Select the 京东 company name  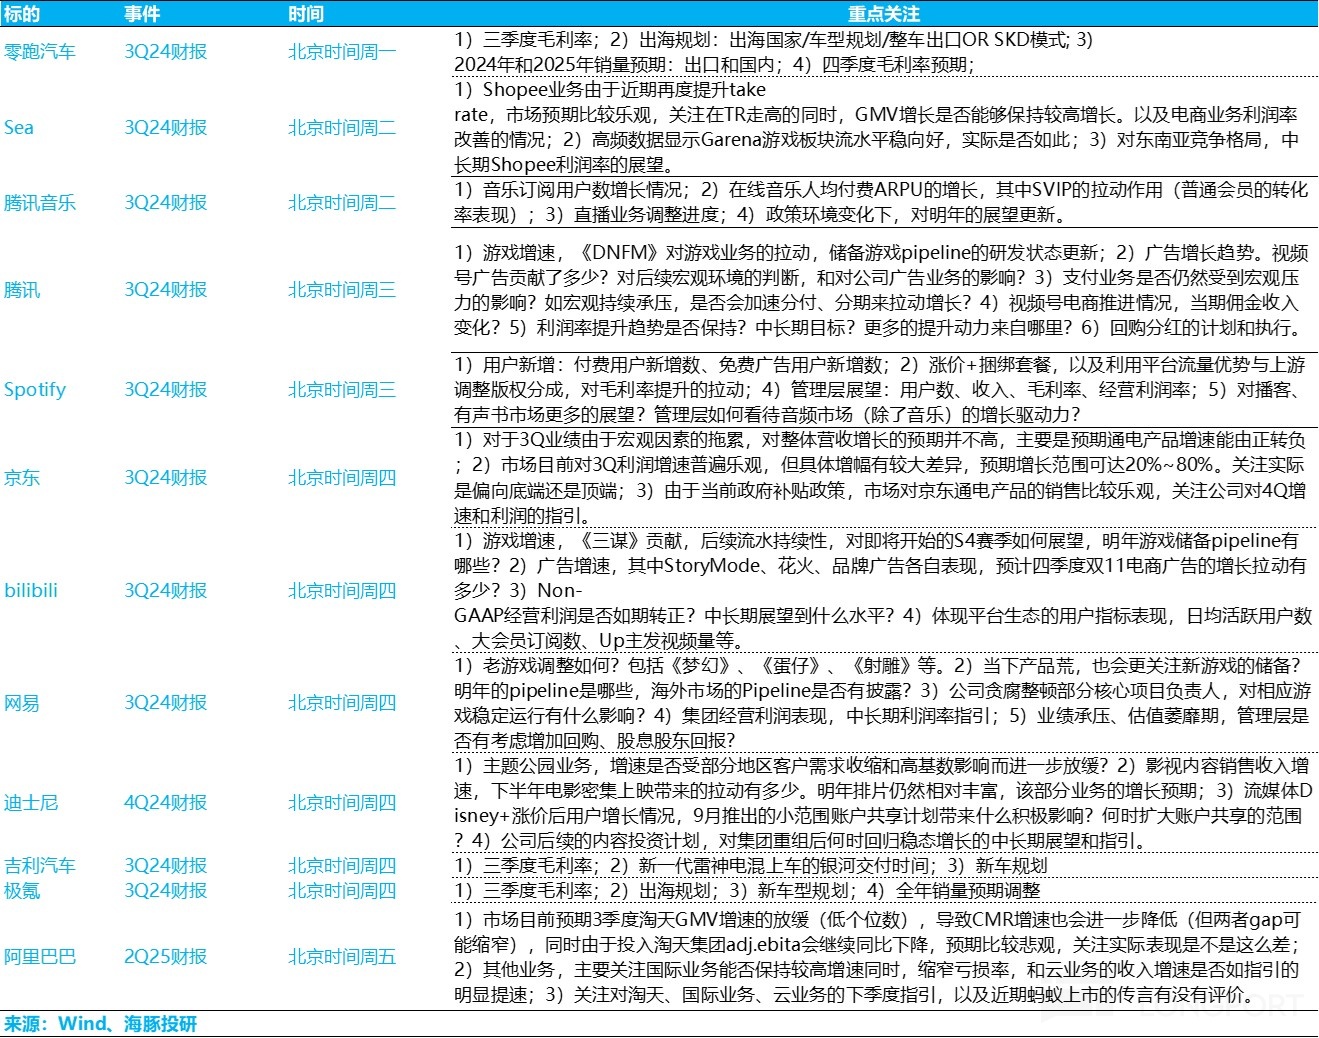(22, 478)
